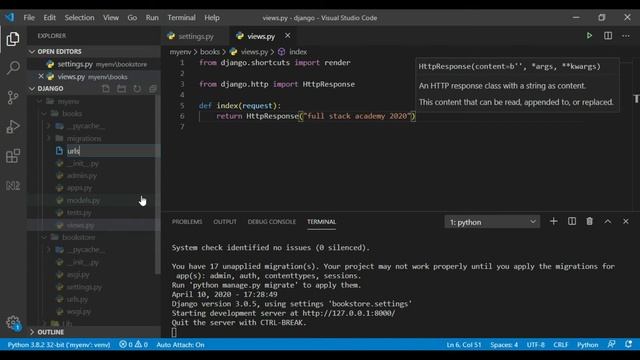640x360 pixels.
Task: Open the Run menu
Action: pyautogui.click(x=152, y=18)
